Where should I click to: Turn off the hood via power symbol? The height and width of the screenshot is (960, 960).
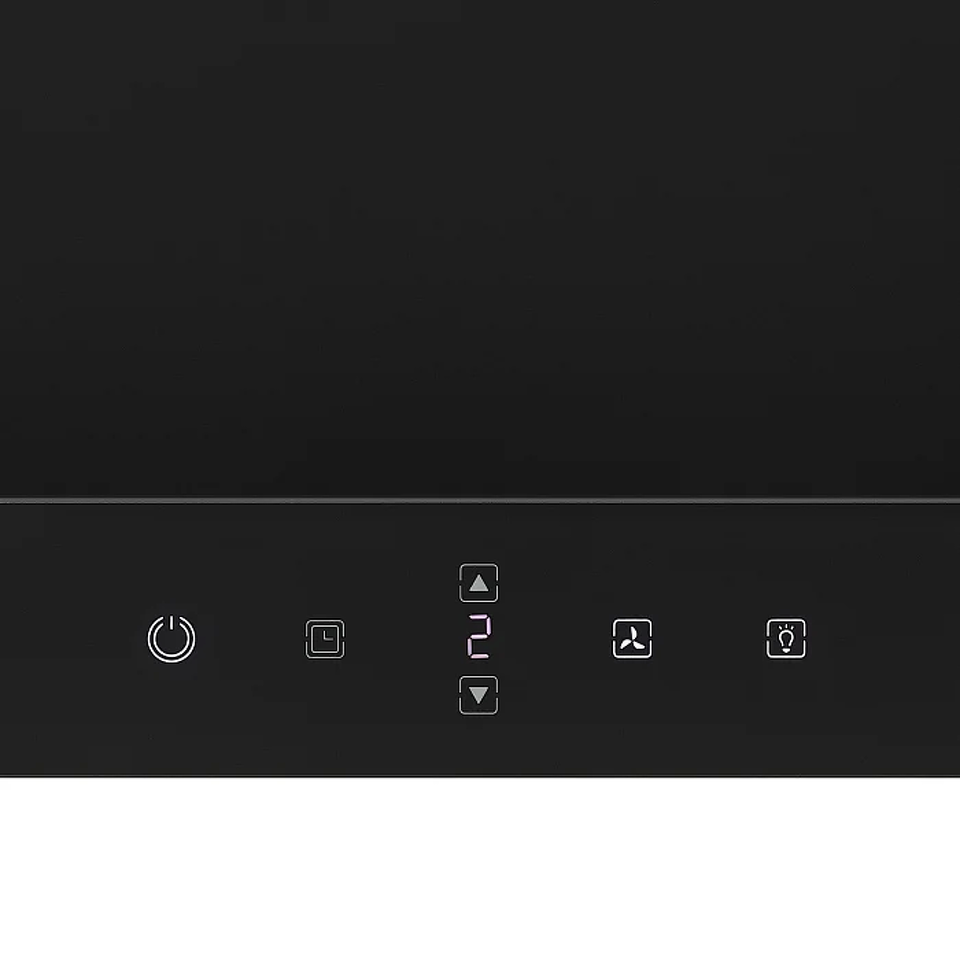point(171,639)
